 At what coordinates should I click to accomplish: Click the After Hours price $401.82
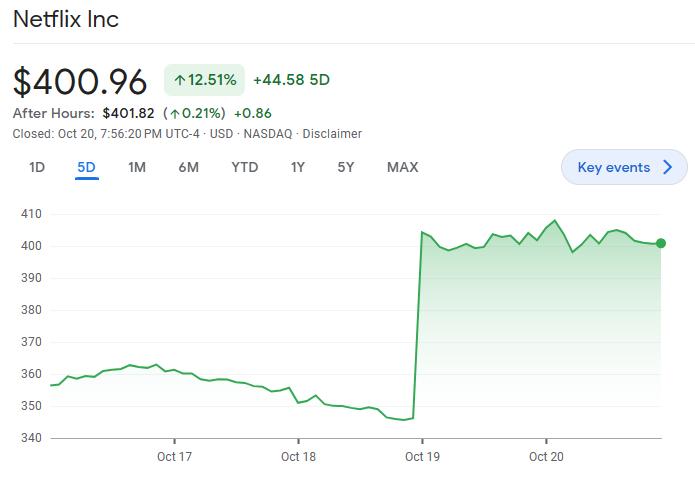128,113
